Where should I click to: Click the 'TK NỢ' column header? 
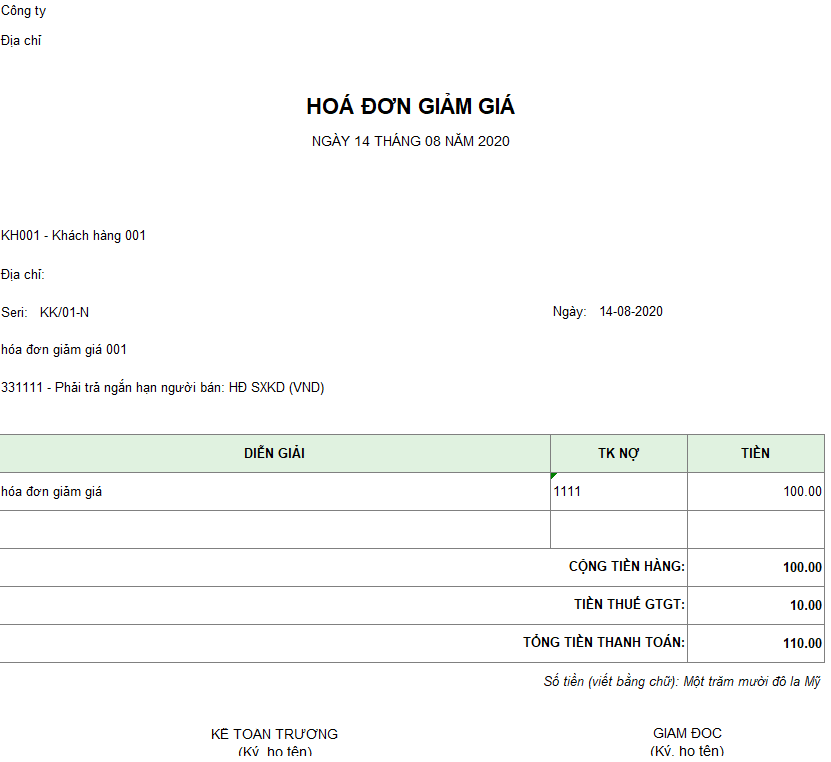[619, 454]
